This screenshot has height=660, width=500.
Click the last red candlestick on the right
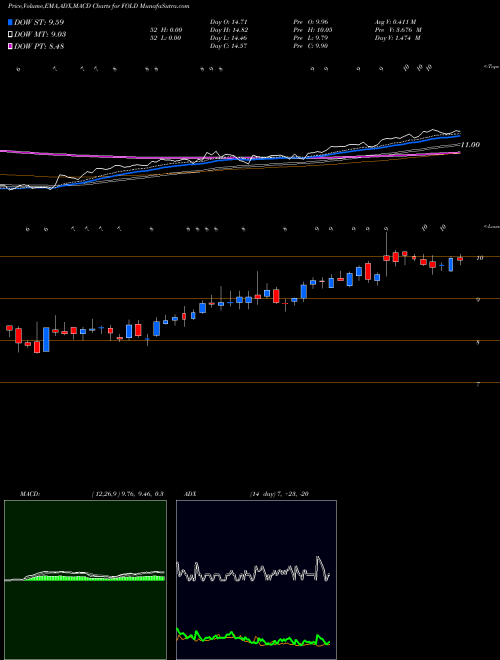(x=460, y=259)
